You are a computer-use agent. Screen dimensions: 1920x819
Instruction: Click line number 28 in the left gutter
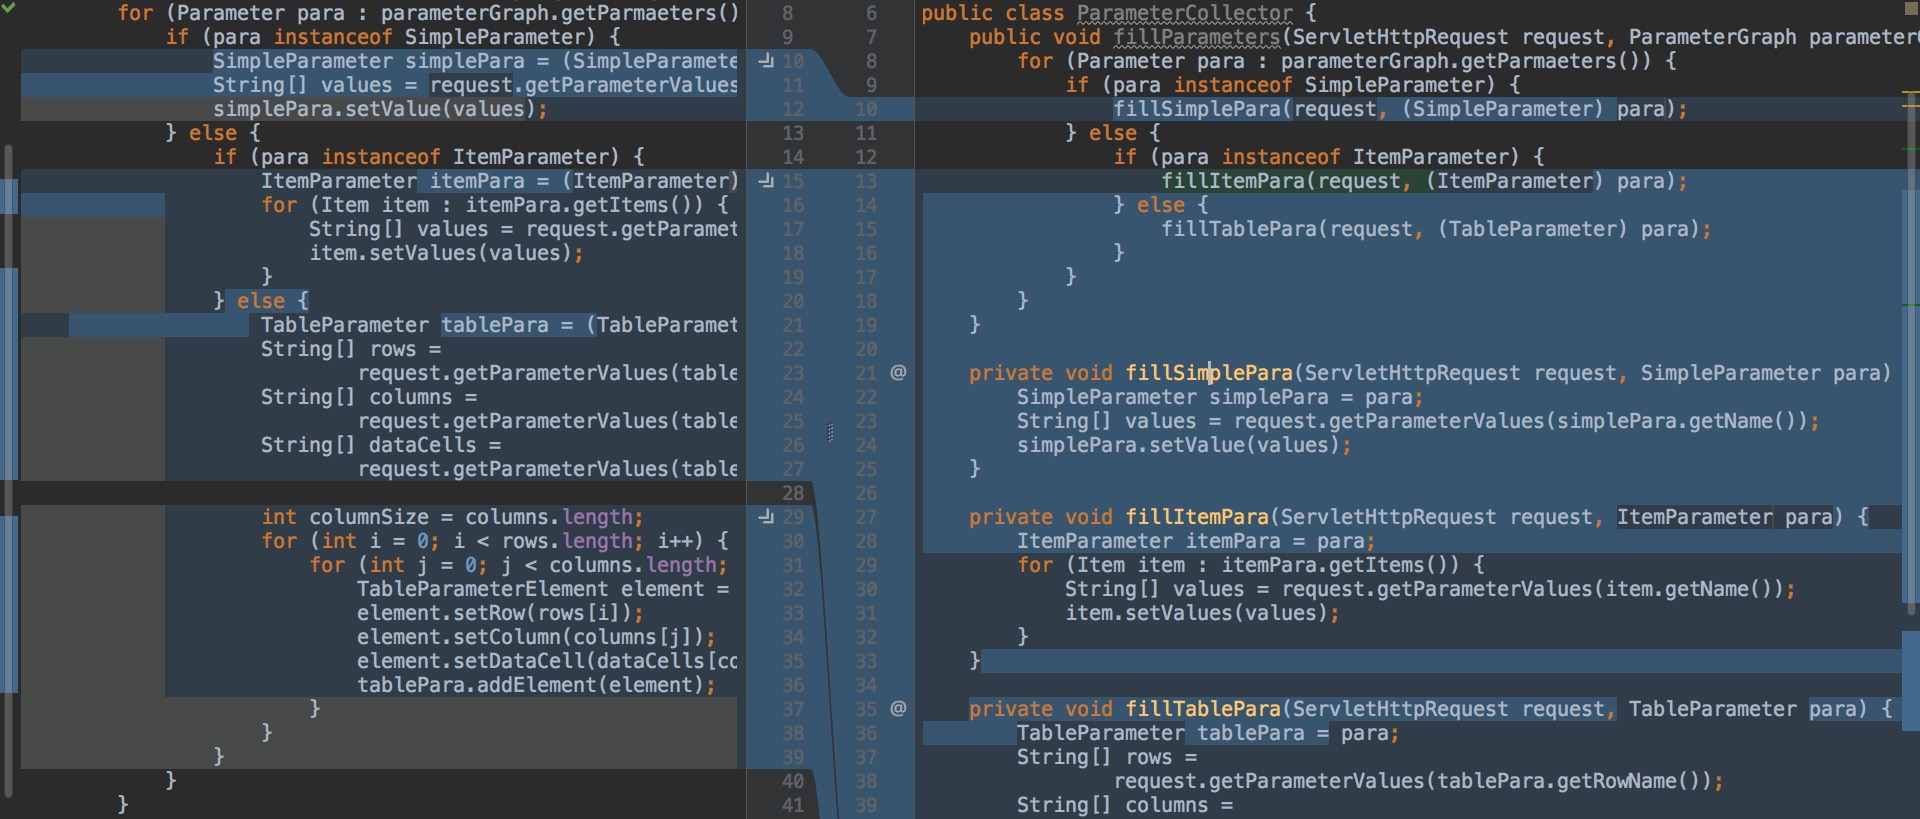792,493
